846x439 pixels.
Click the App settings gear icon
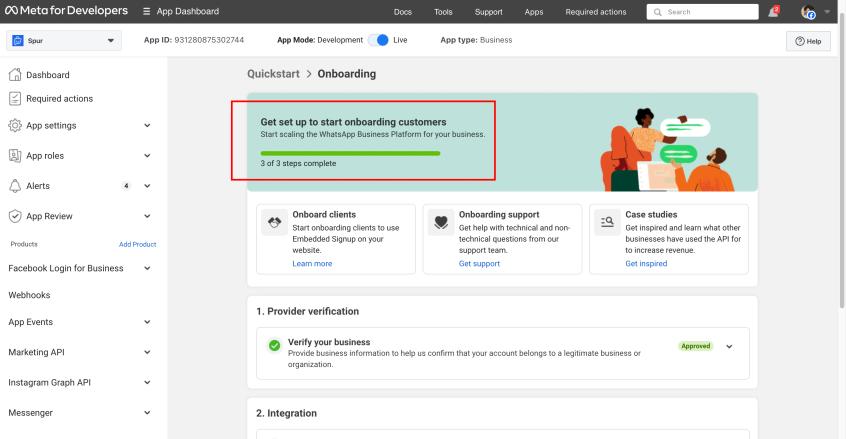[x=15, y=125]
